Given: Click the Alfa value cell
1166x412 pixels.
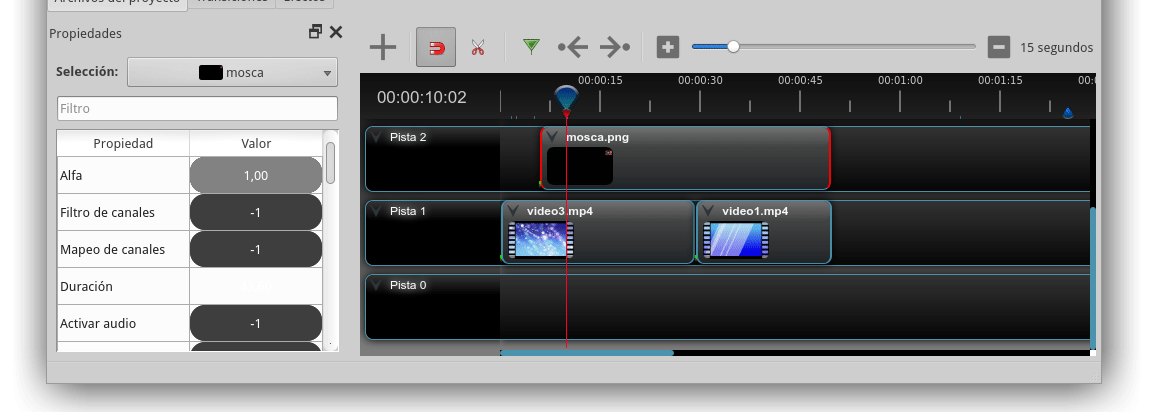Looking at the screenshot, I should click(255, 175).
